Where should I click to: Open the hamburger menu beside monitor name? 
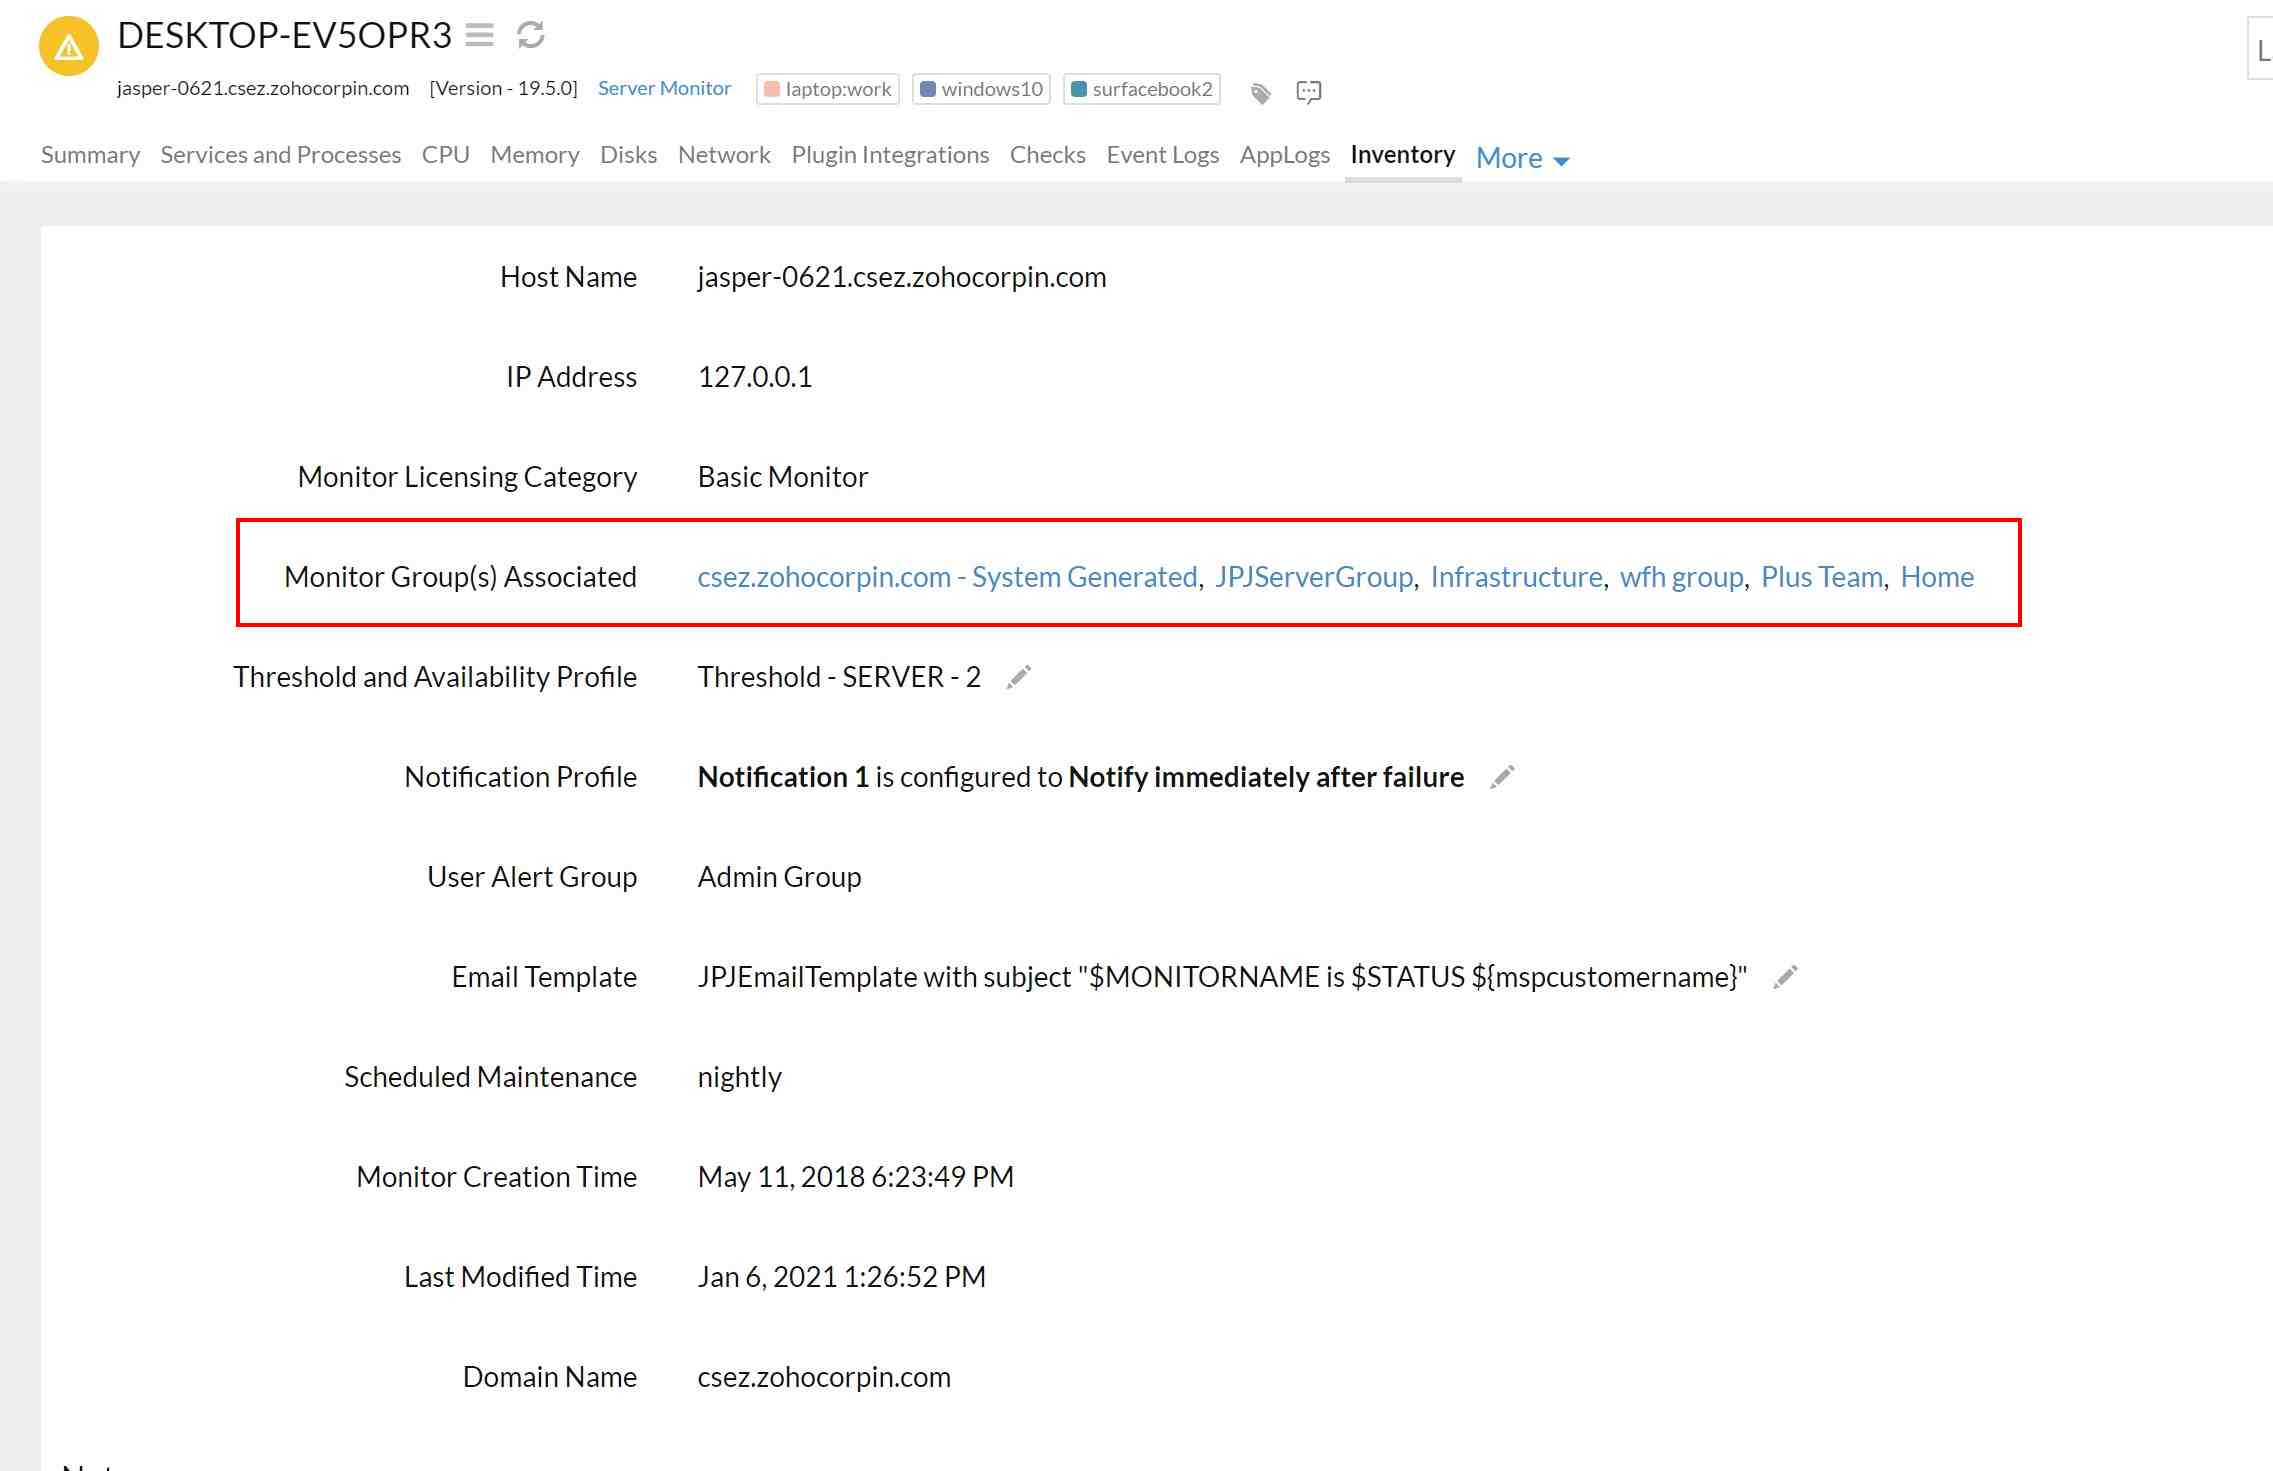point(480,36)
